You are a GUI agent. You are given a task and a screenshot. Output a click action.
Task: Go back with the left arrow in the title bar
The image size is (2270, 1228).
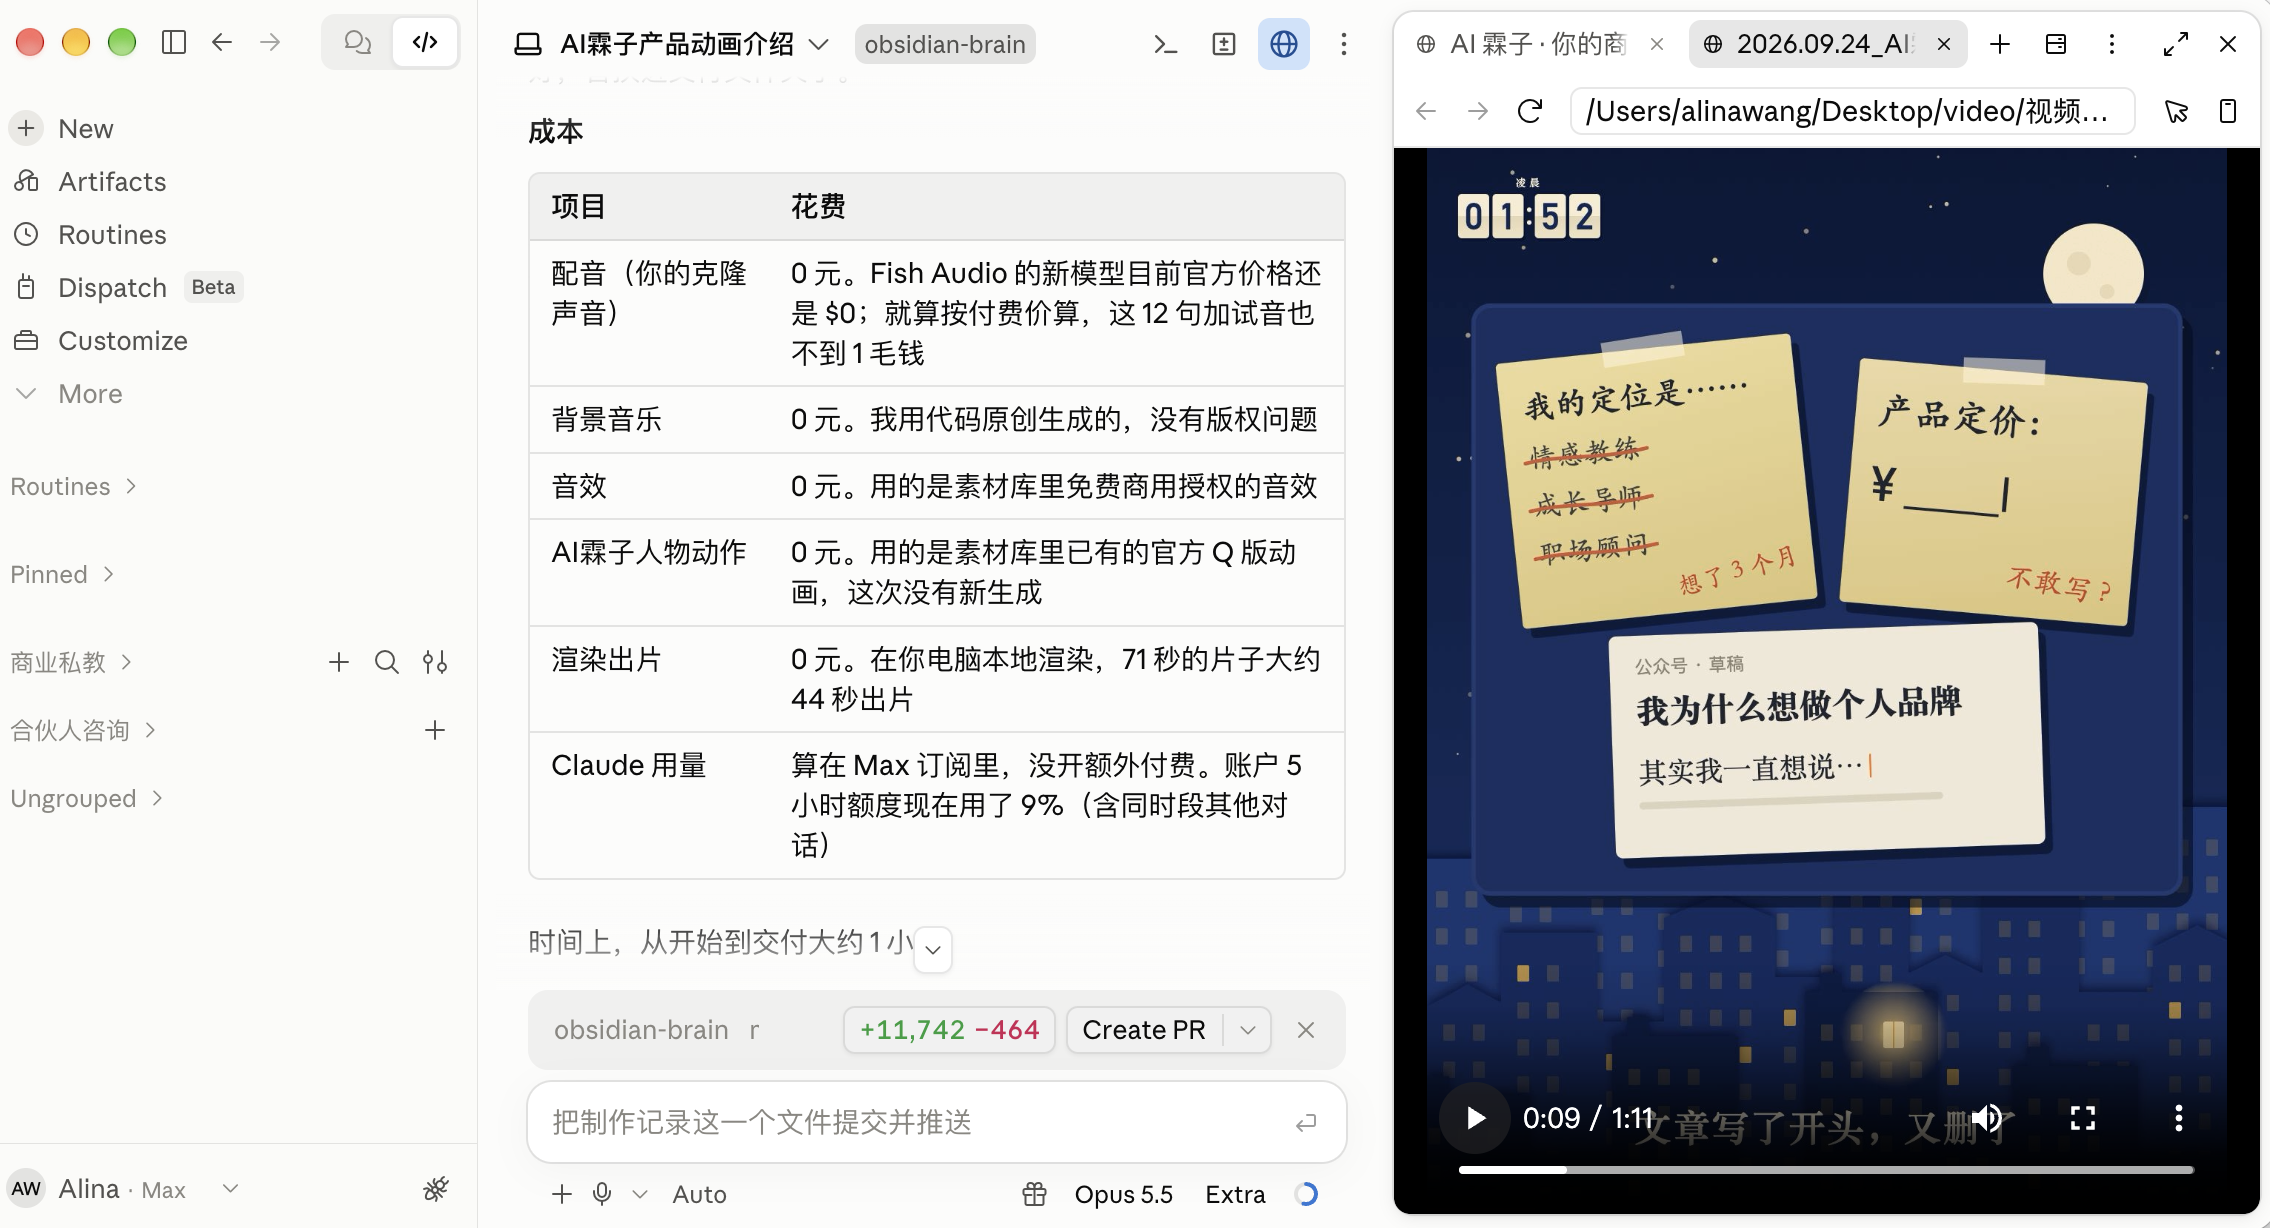point(222,42)
